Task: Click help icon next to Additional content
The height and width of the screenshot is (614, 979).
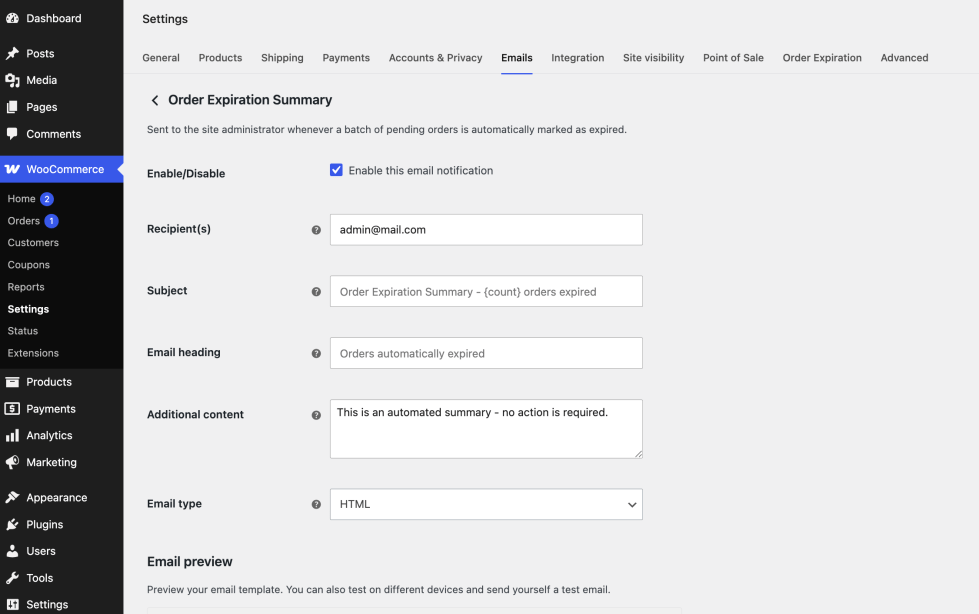Action: (316, 415)
